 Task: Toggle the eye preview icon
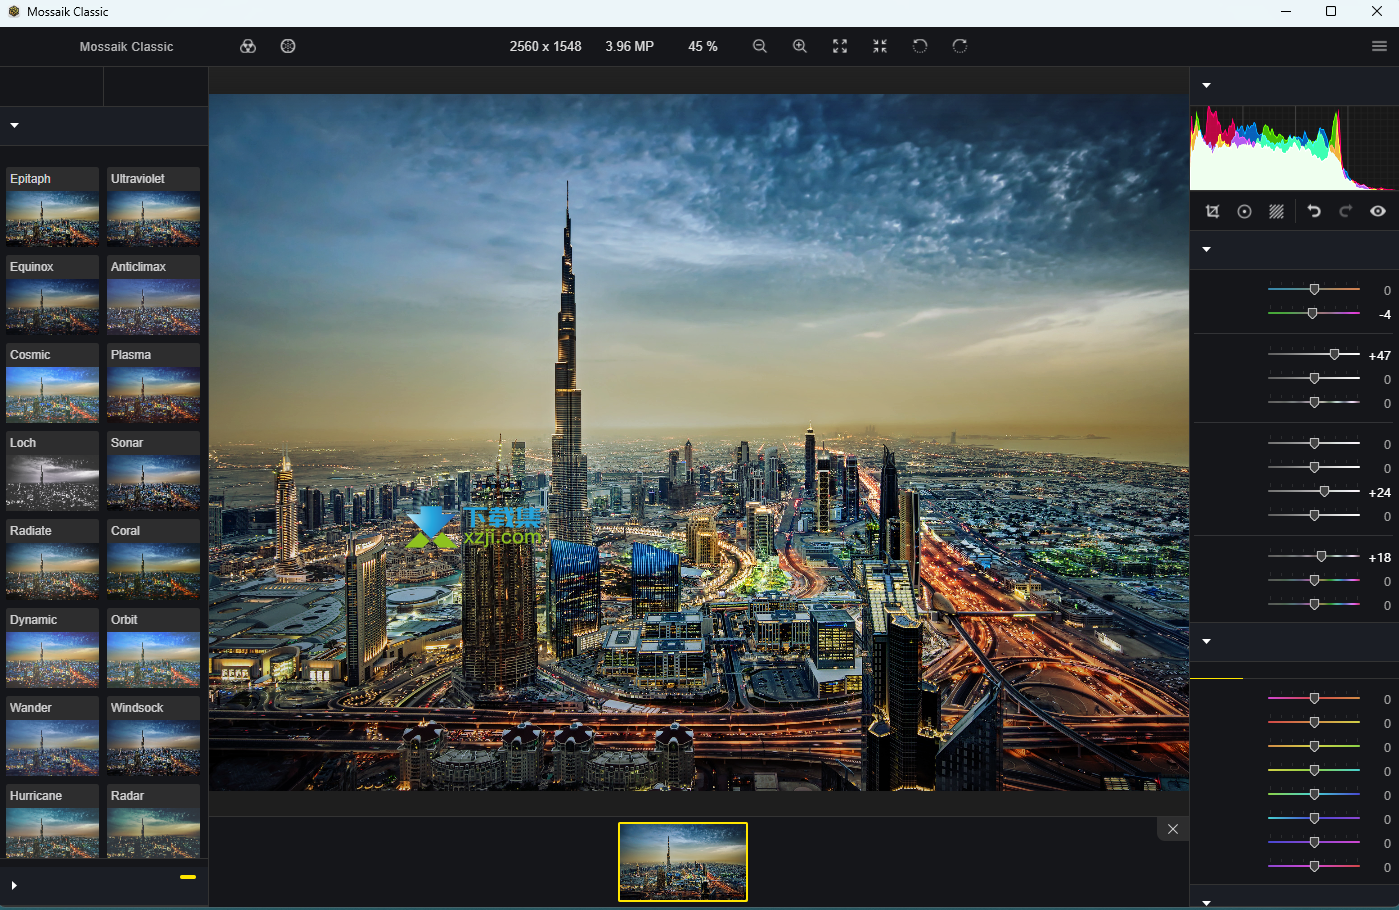coord(1378,211)
